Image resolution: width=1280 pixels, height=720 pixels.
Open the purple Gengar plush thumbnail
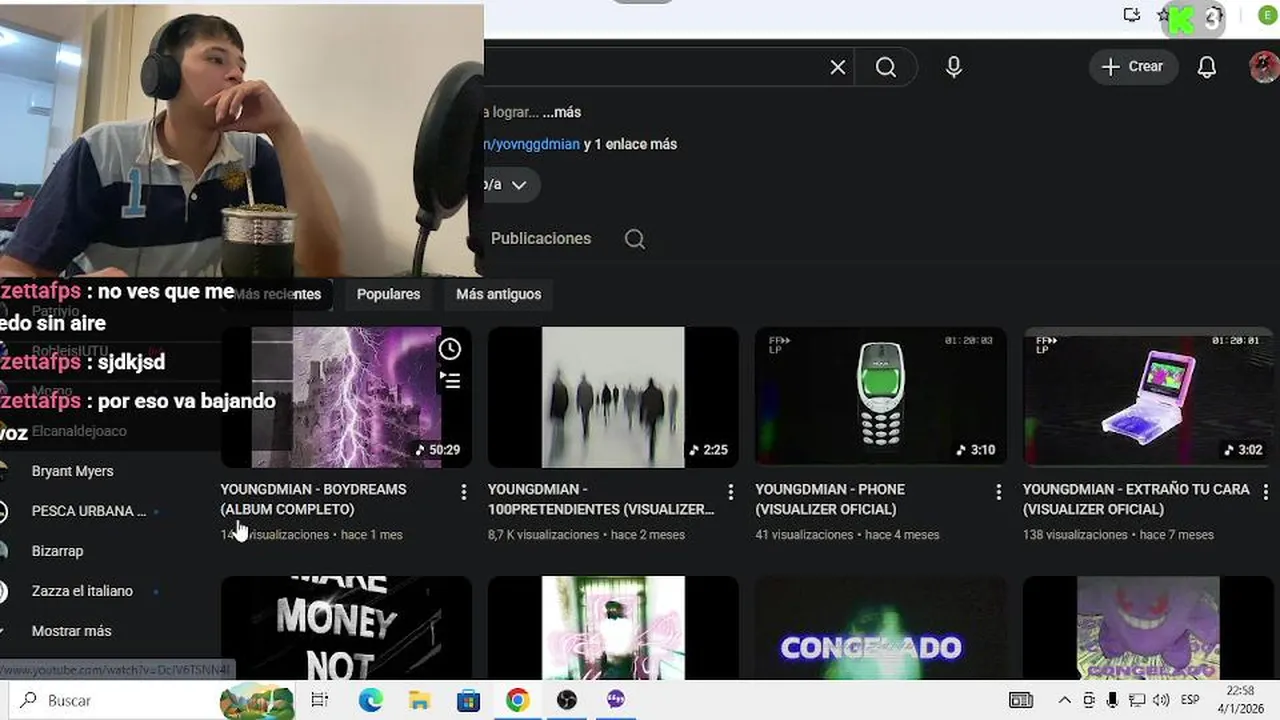click(1148, 628)
